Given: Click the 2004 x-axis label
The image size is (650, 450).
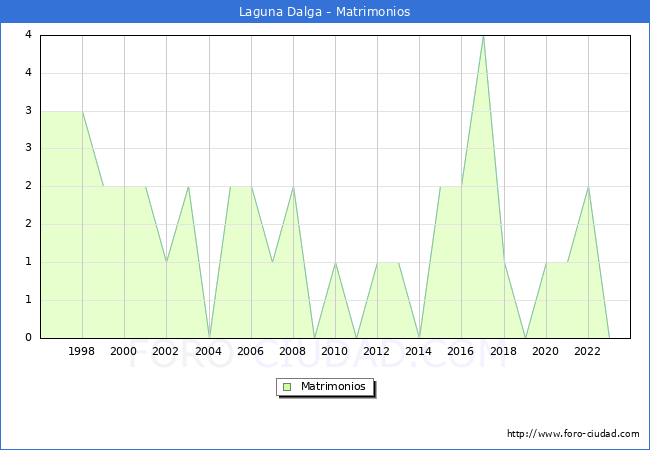Looking at the screenshot, I should tap(209, 351).
